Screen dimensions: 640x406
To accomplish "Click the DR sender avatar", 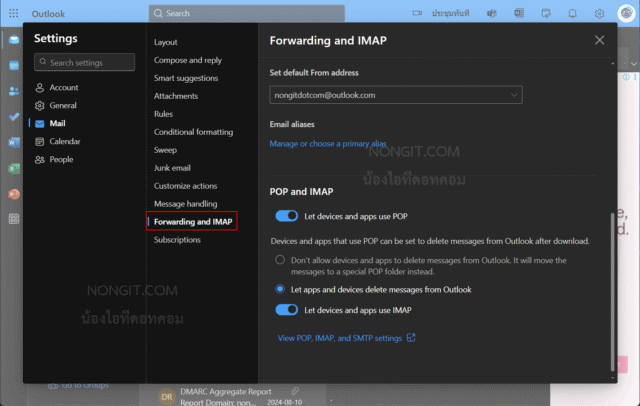I will click(166, 397).
